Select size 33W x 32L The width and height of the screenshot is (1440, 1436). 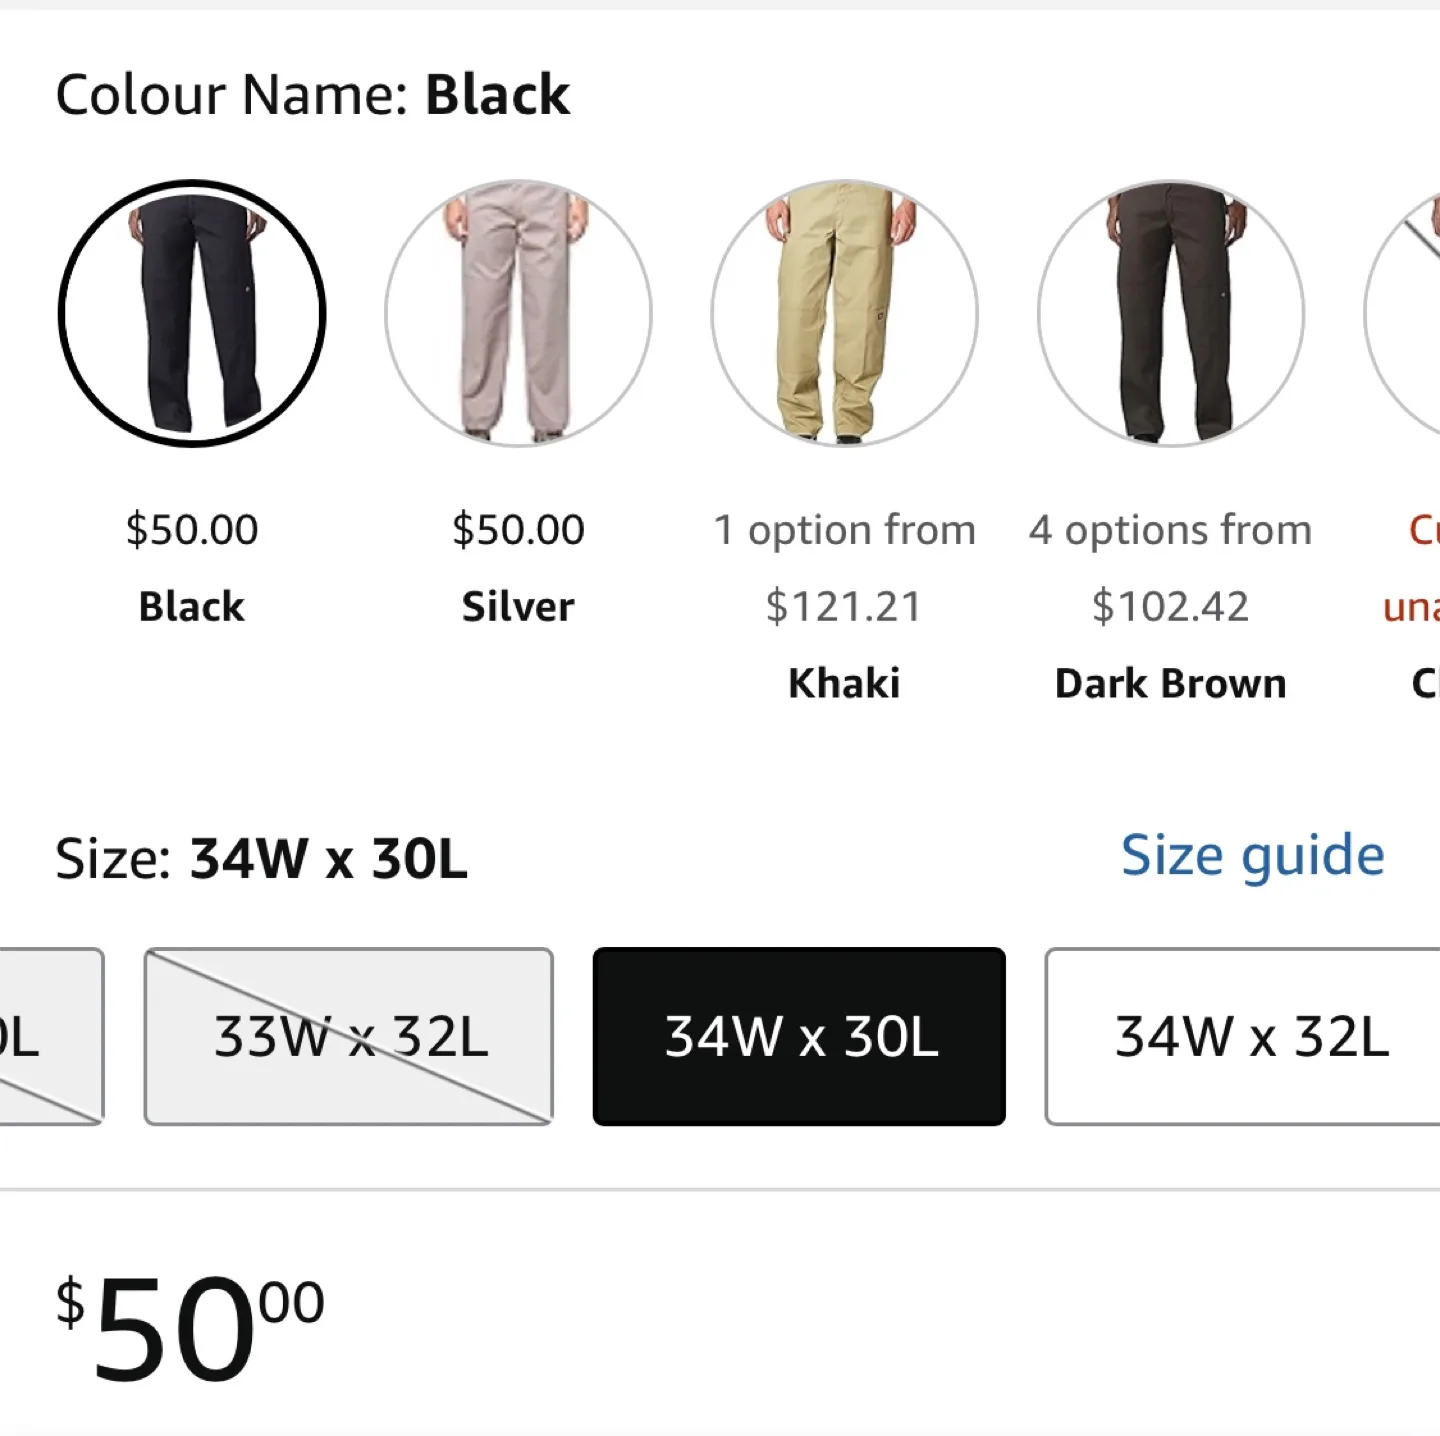point(349,1036)
